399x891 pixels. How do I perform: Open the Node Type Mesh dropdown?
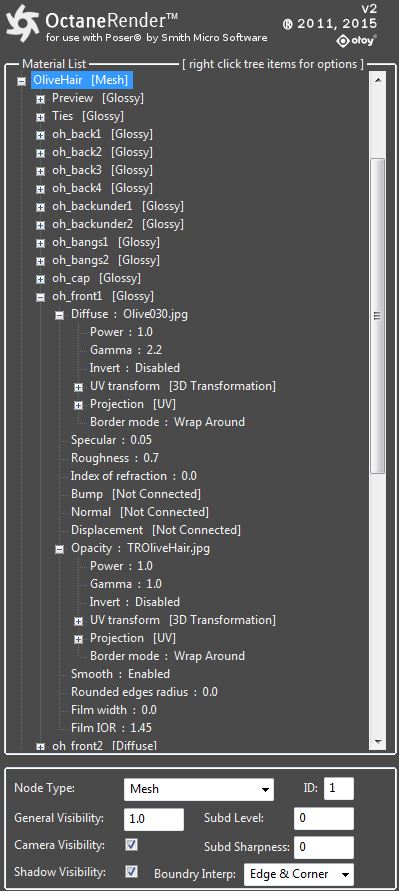click(x=199, y=789)
